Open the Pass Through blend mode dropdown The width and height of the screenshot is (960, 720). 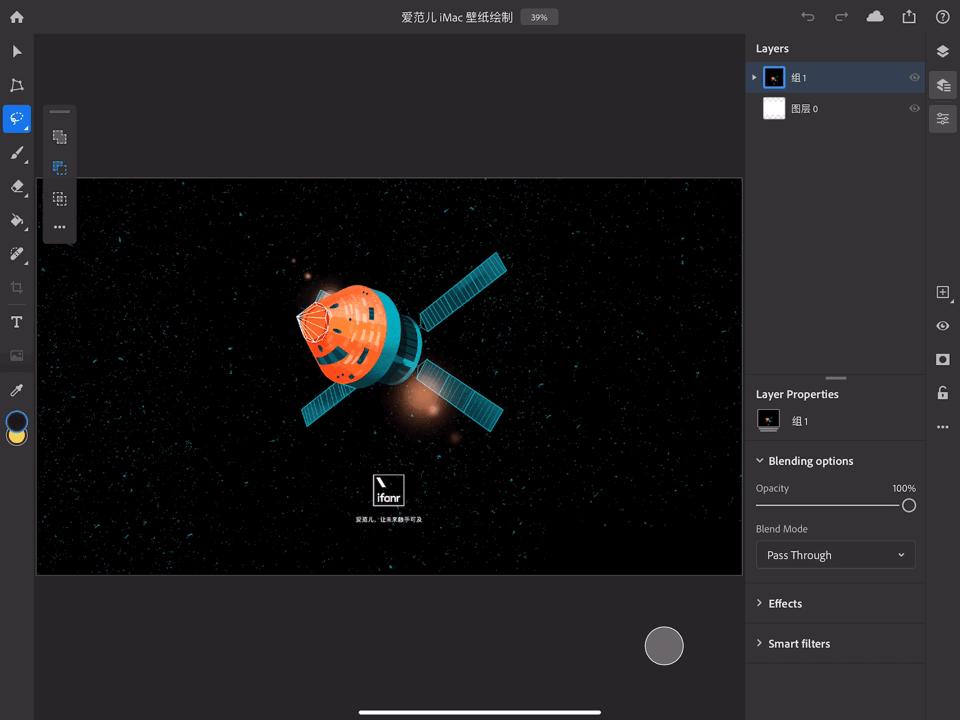[836, 554]
